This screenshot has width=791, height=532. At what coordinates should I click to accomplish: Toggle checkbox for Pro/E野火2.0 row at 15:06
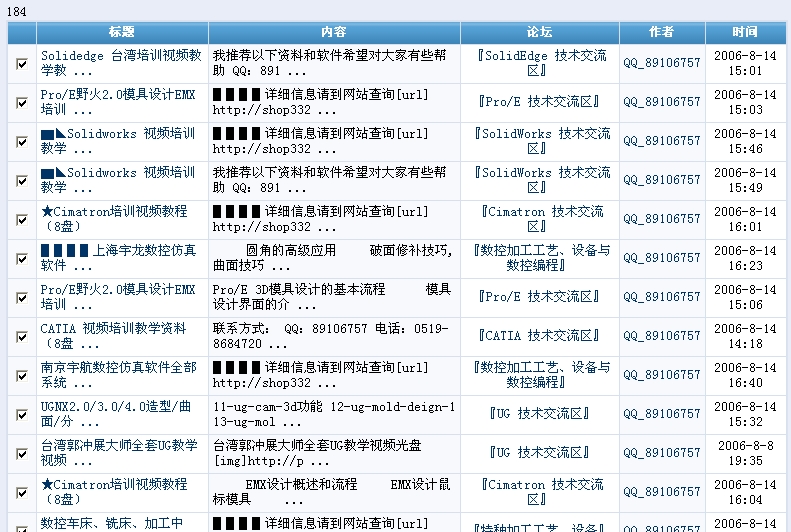tap(22, 298)
